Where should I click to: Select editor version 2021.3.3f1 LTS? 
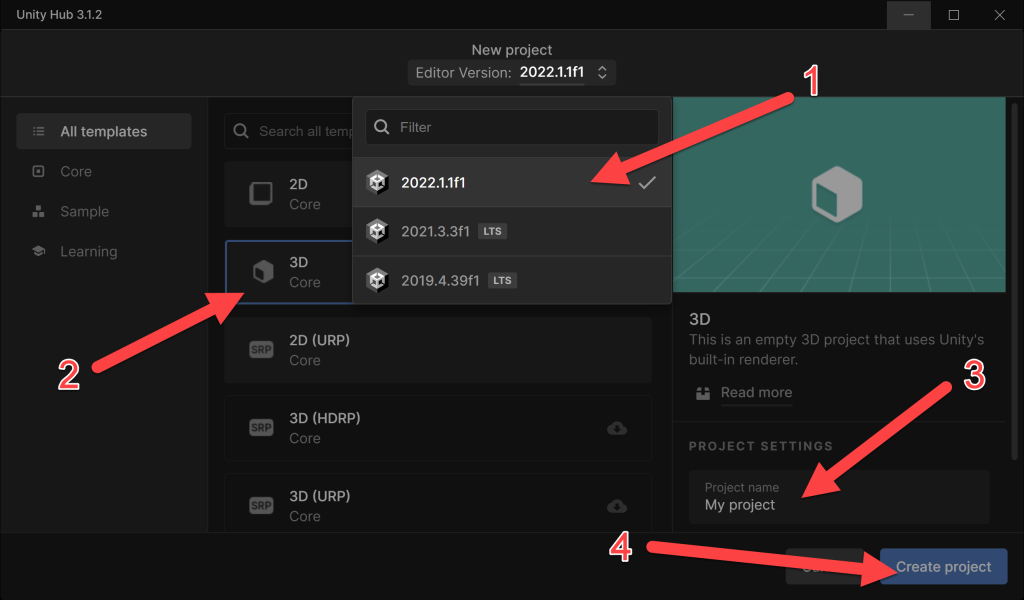[x=511, y=231]
